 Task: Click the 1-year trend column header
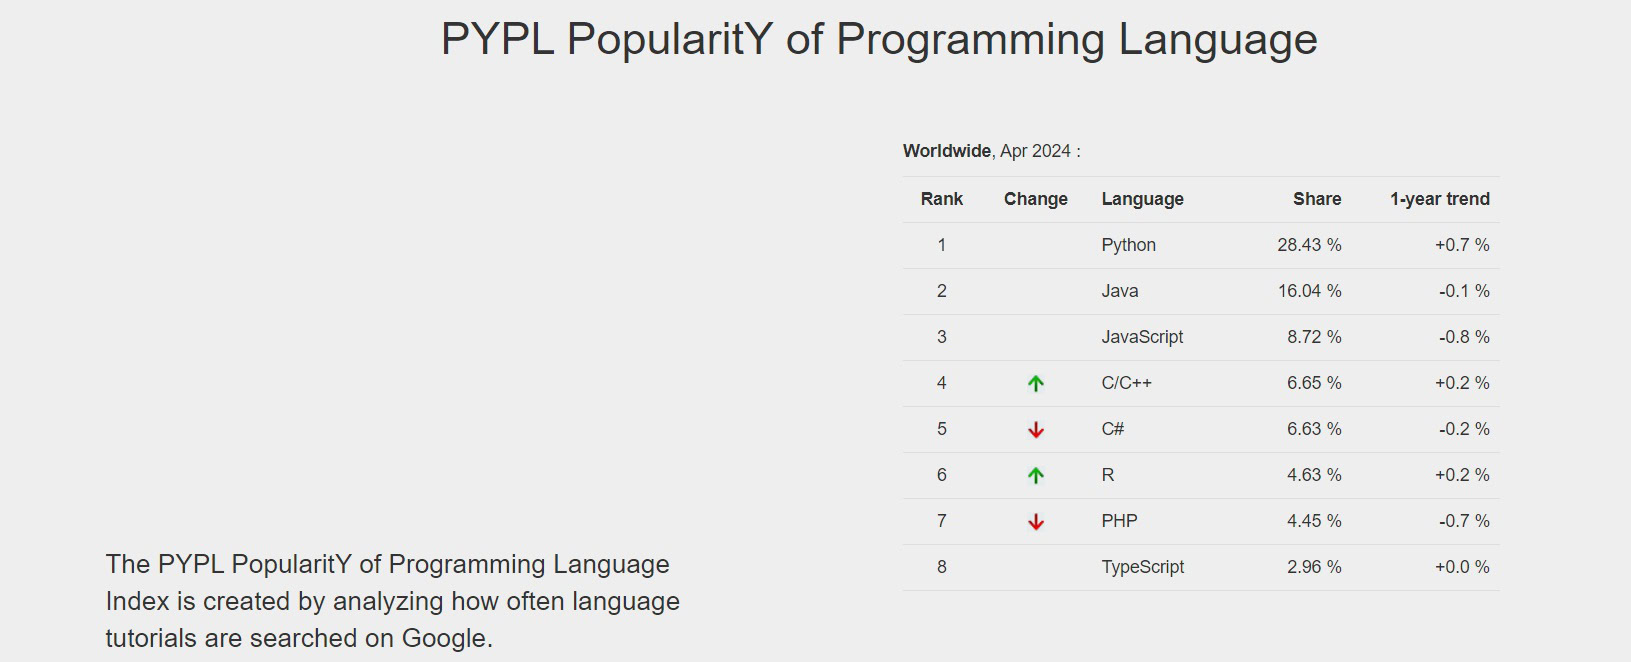(x=1439, y=199)
